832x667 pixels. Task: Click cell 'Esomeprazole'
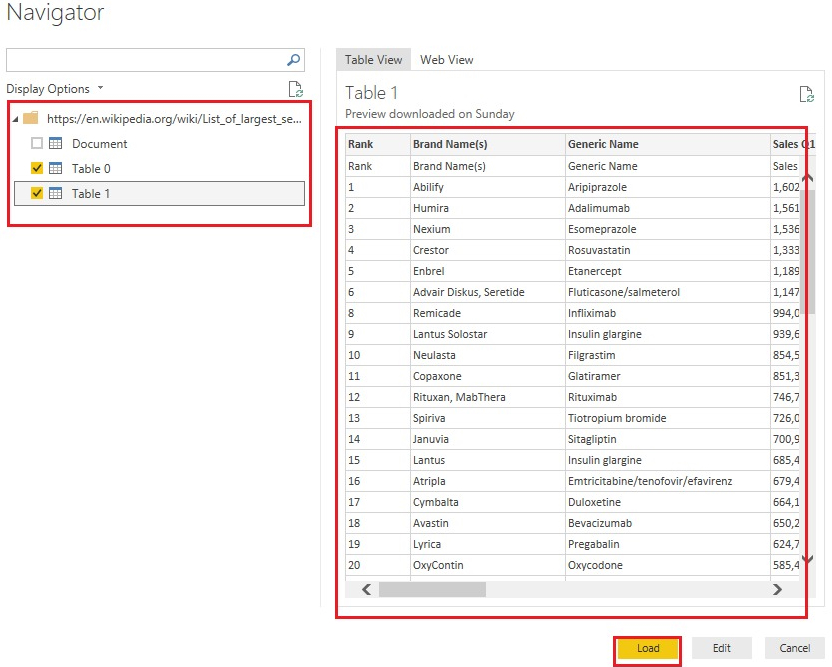pyautogui.click(x=668, y=229)
